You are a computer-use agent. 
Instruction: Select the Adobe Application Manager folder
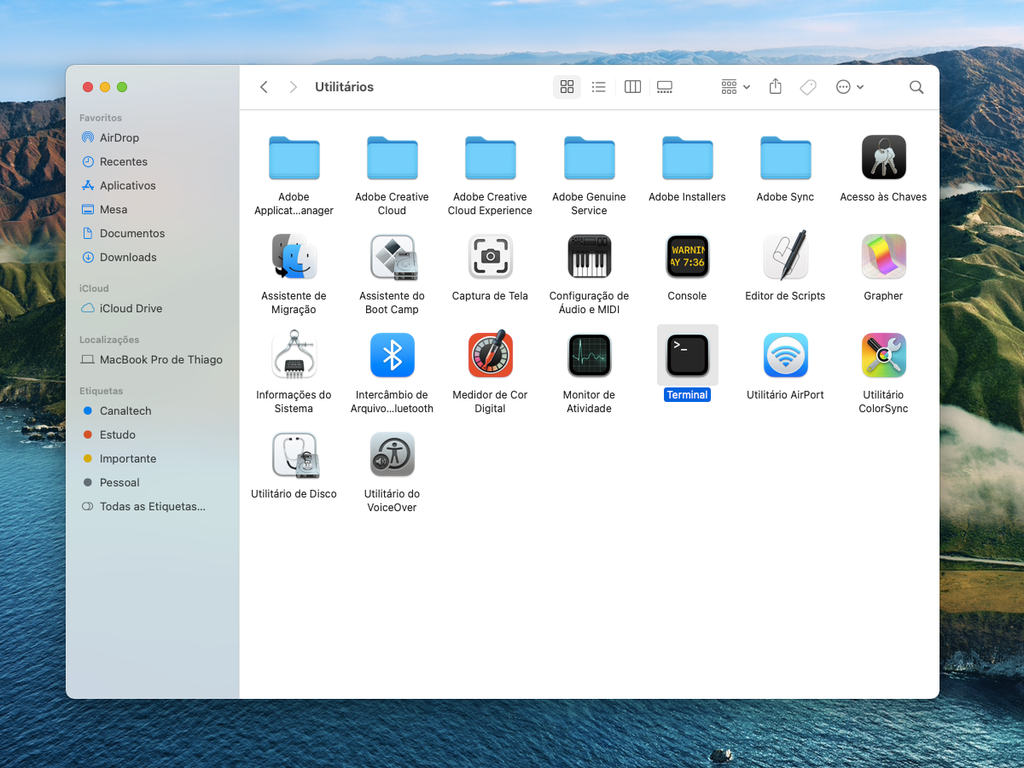294,157
